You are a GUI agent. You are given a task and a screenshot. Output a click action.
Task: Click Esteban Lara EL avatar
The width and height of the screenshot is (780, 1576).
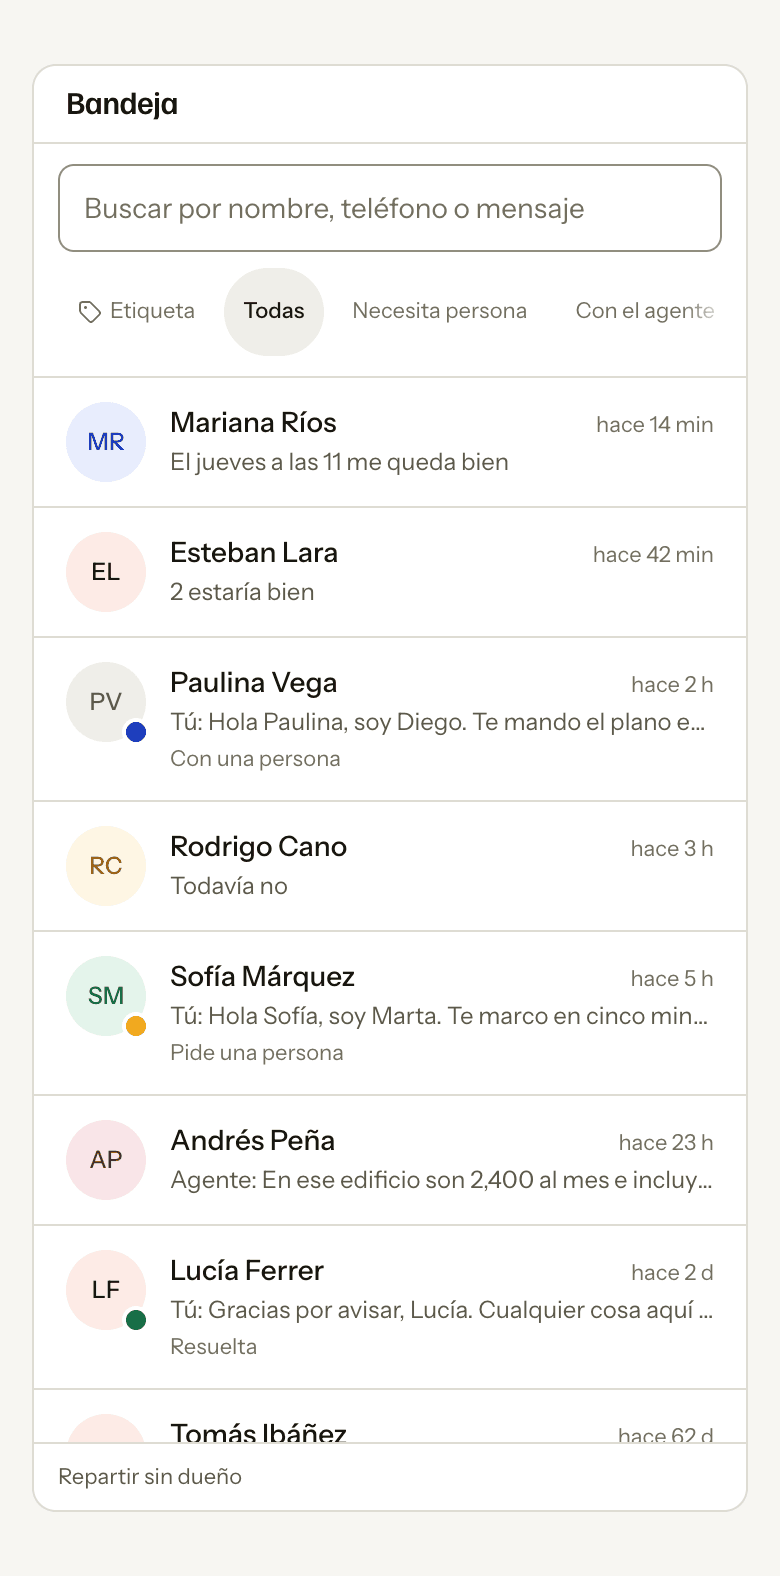tap(106, 572)
